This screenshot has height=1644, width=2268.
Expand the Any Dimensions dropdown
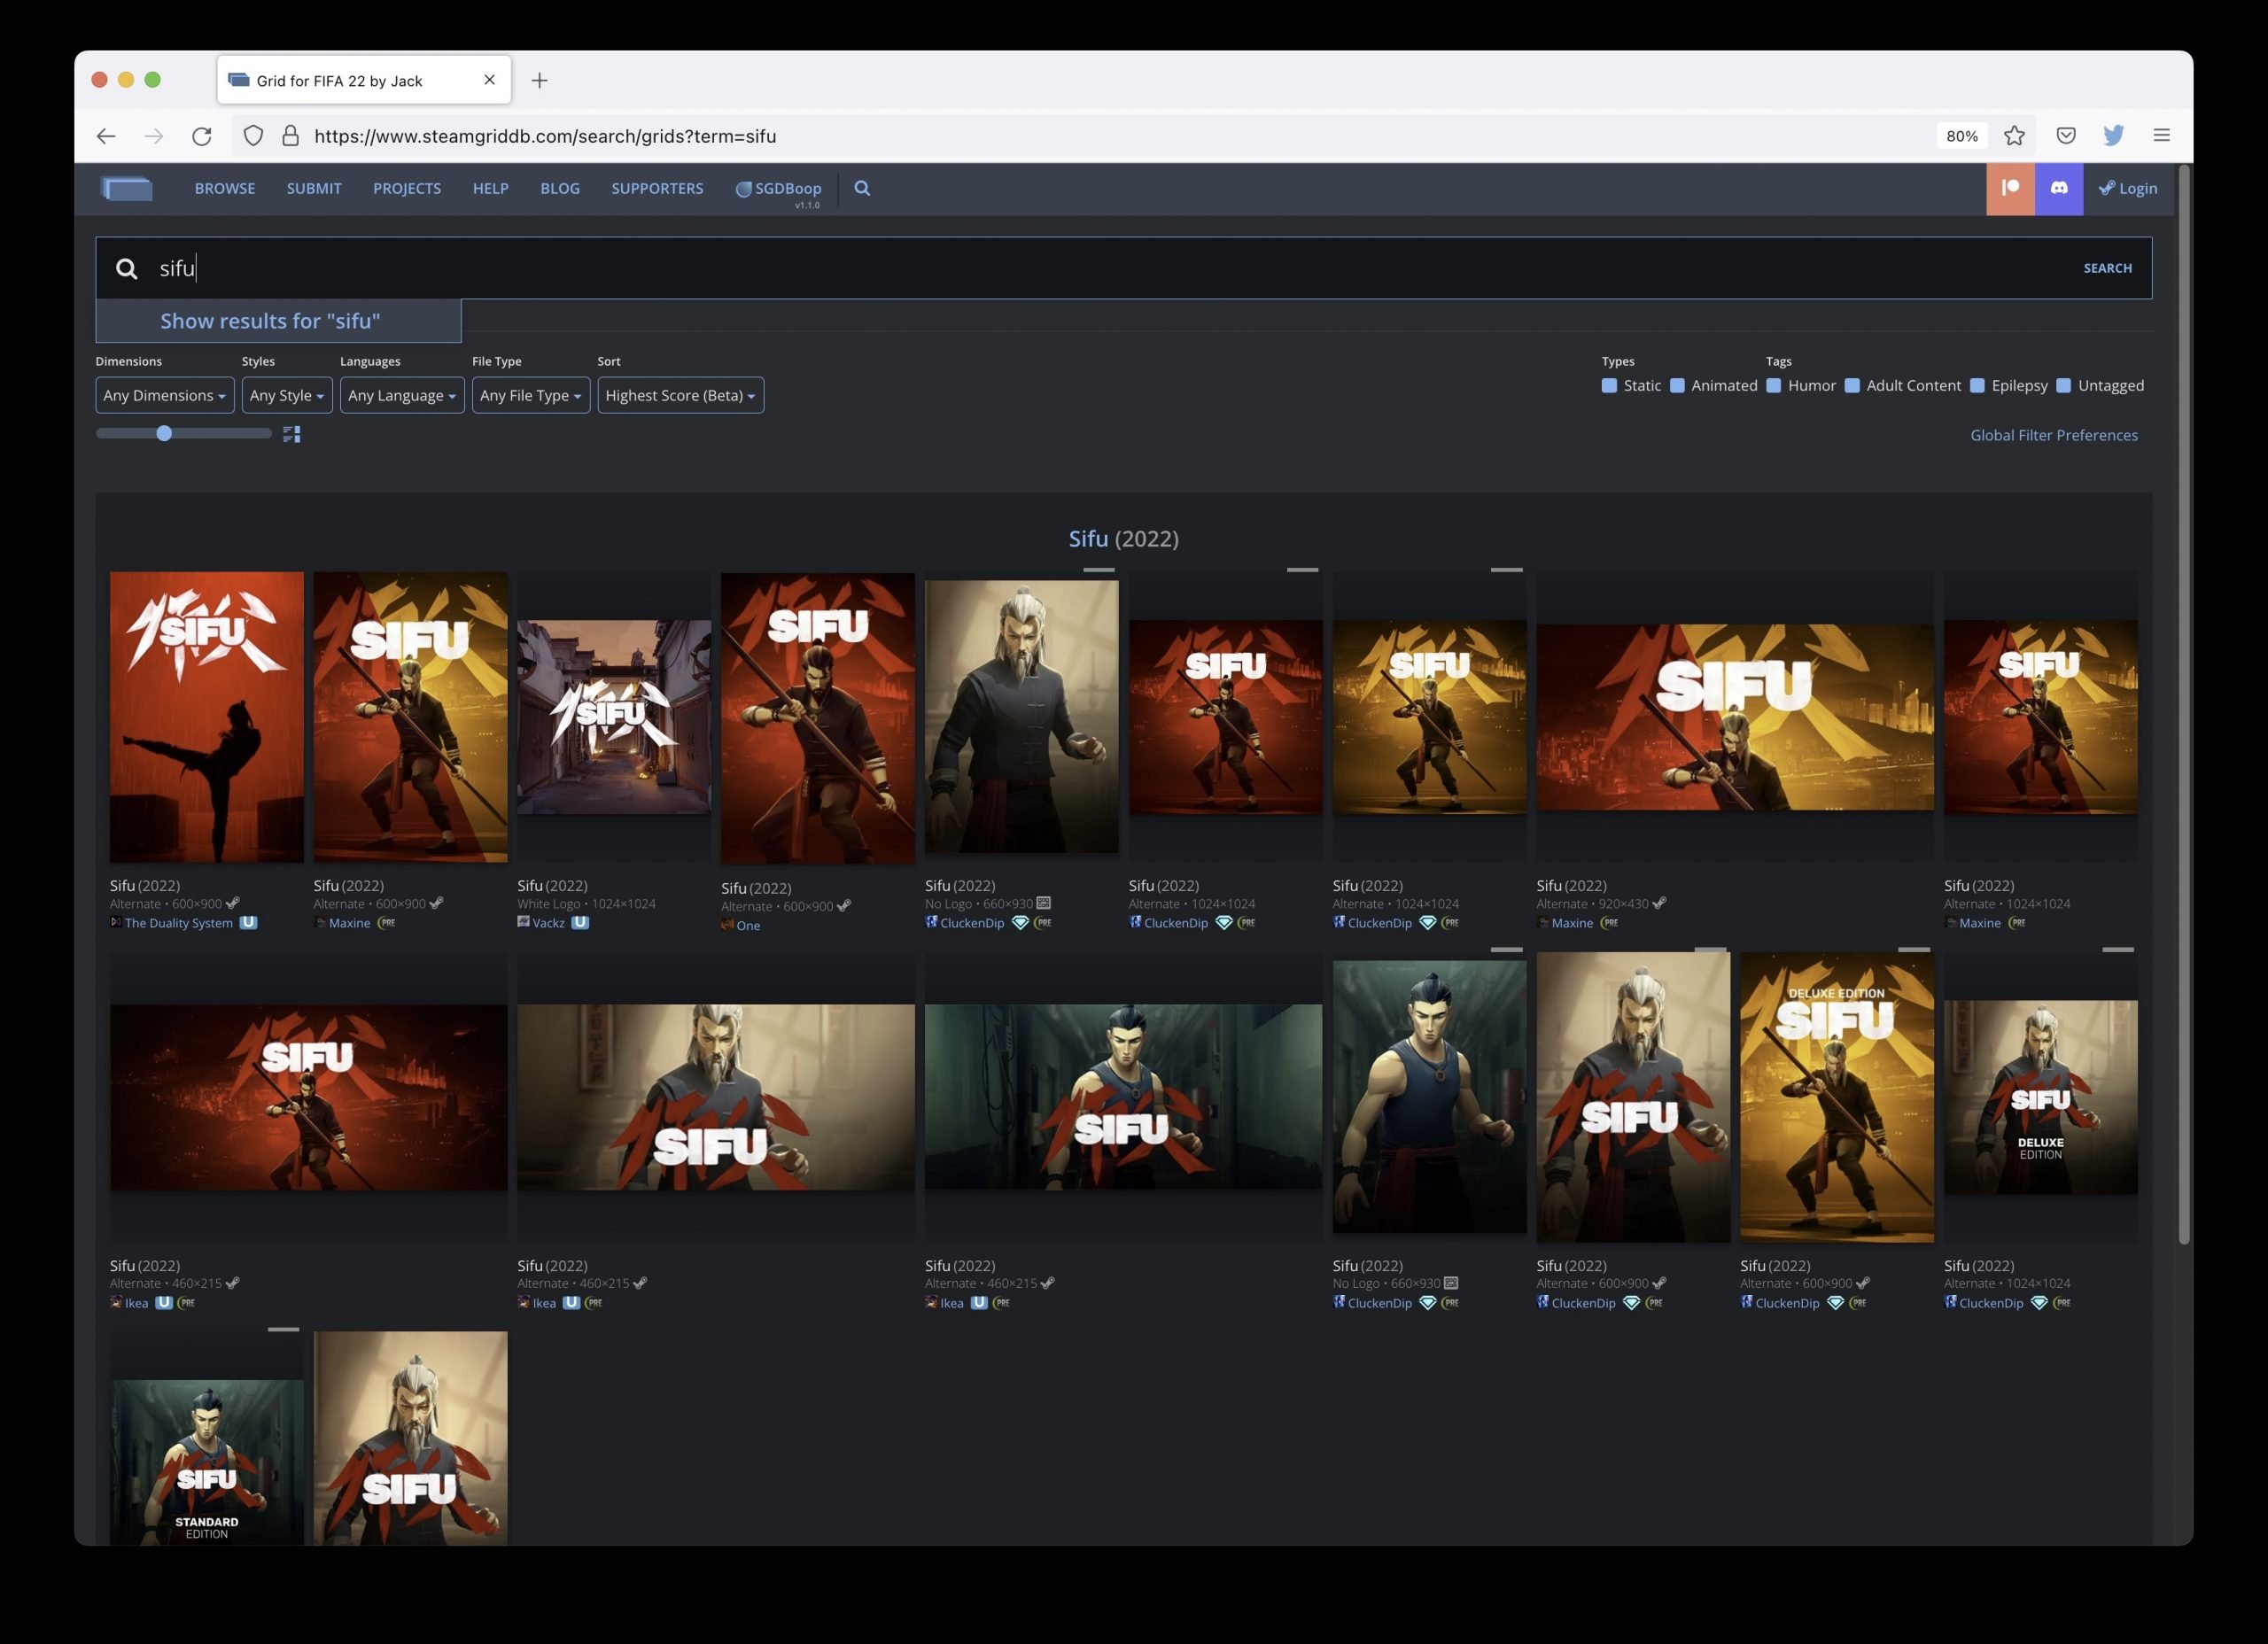[x=165, y=395]
